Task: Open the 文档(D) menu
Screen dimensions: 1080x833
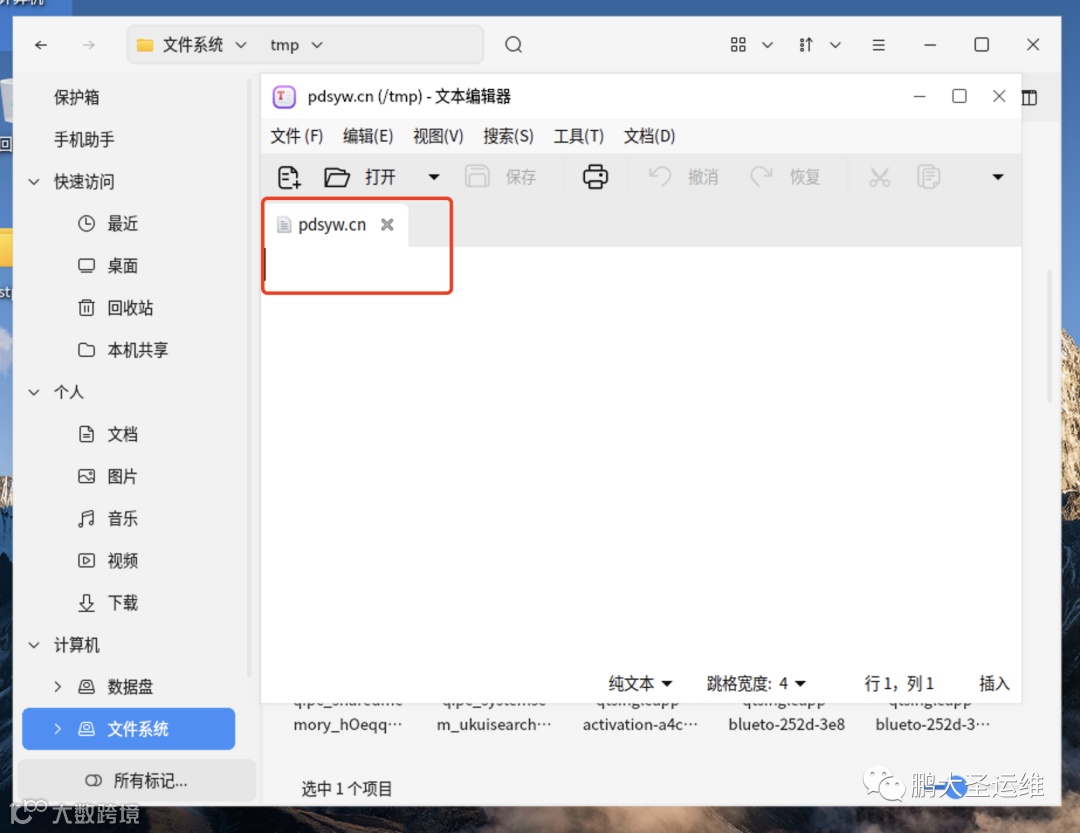Action: point(649,136)
